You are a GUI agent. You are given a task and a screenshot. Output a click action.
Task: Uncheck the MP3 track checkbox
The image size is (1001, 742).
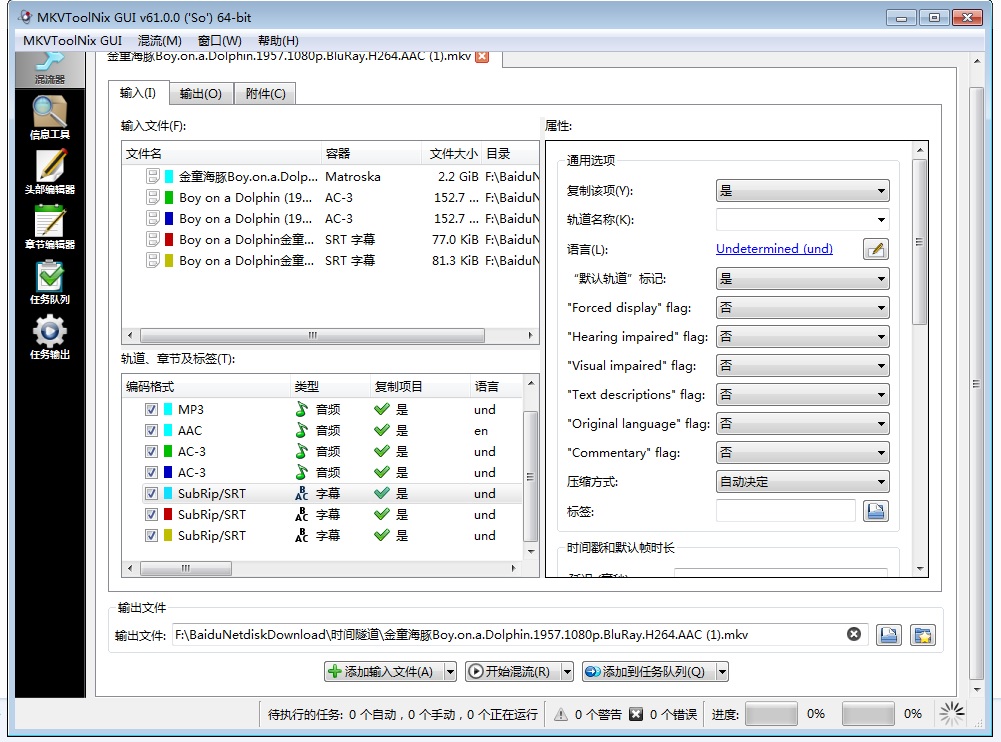[151, 410]
